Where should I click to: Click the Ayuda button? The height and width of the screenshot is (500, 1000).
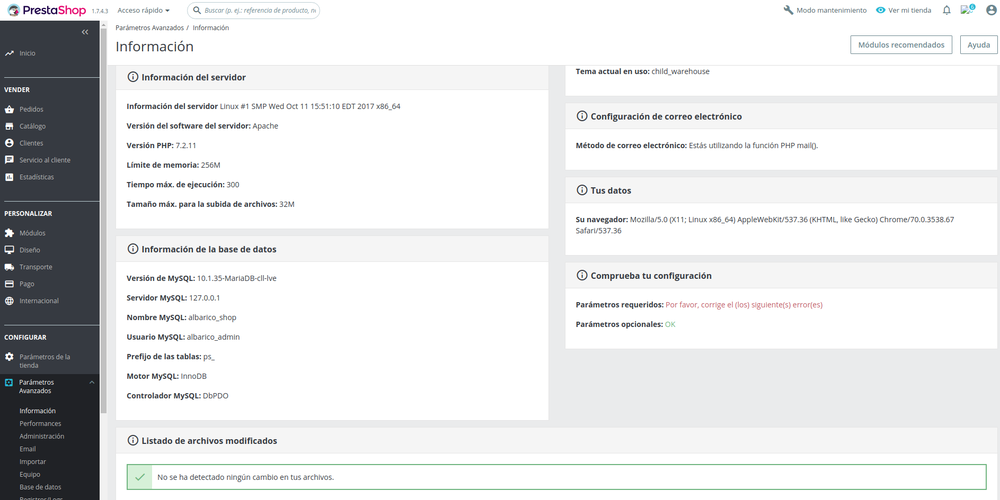976,45
